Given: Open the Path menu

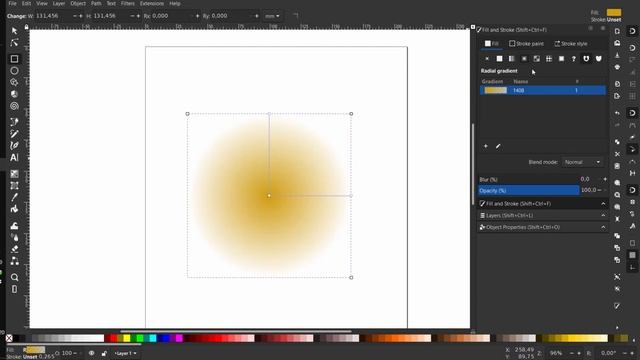Looking at the screenshot, I should pos(96,3).
